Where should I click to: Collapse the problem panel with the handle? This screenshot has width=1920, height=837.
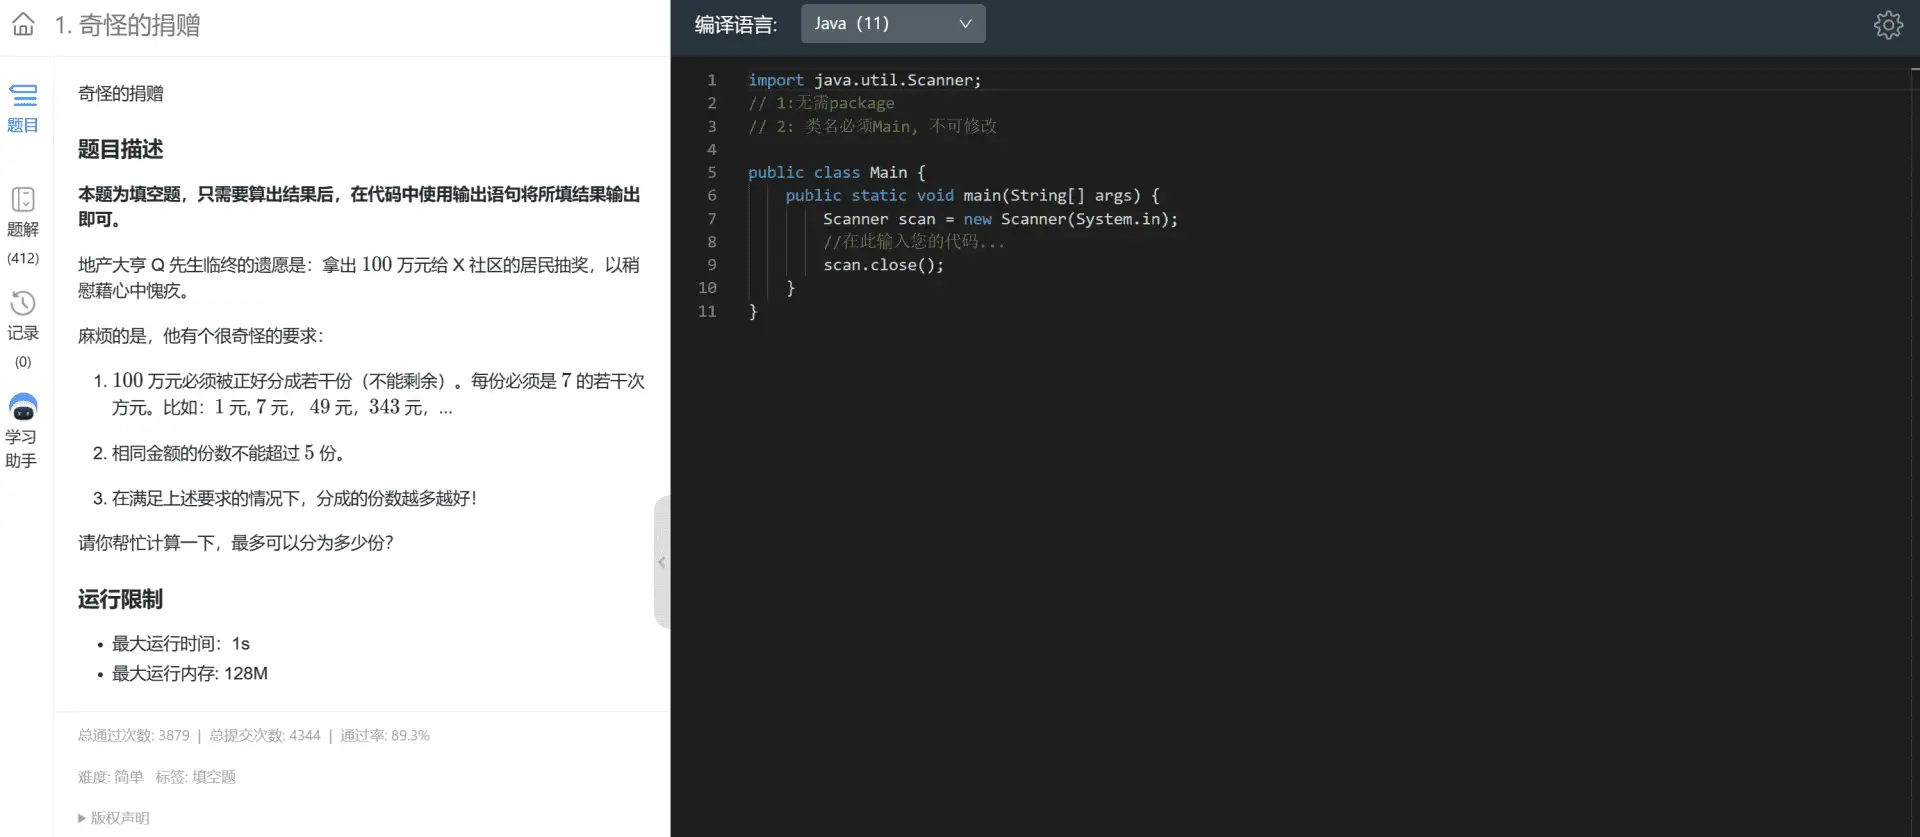[661, 562]
